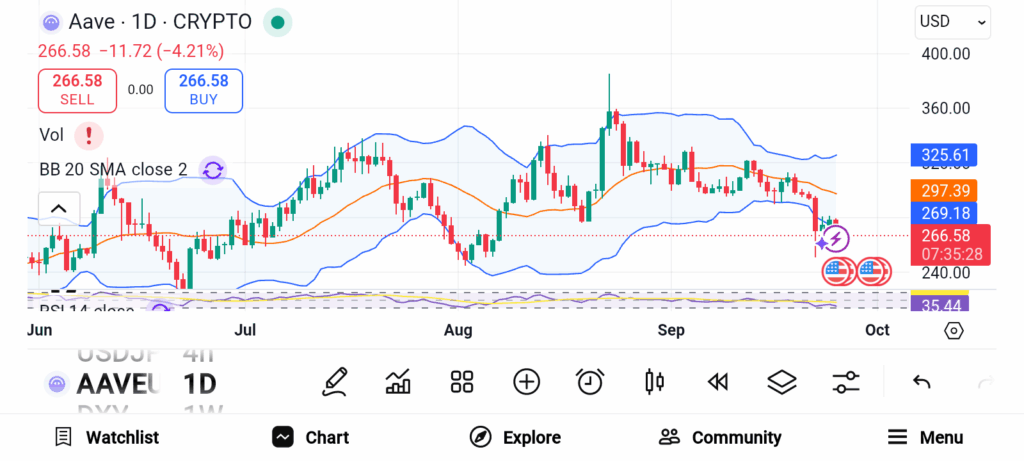The width and height of the screenshot is (1024, 461).
Task: Switch to the Watchlist tab
Action: 106,437
